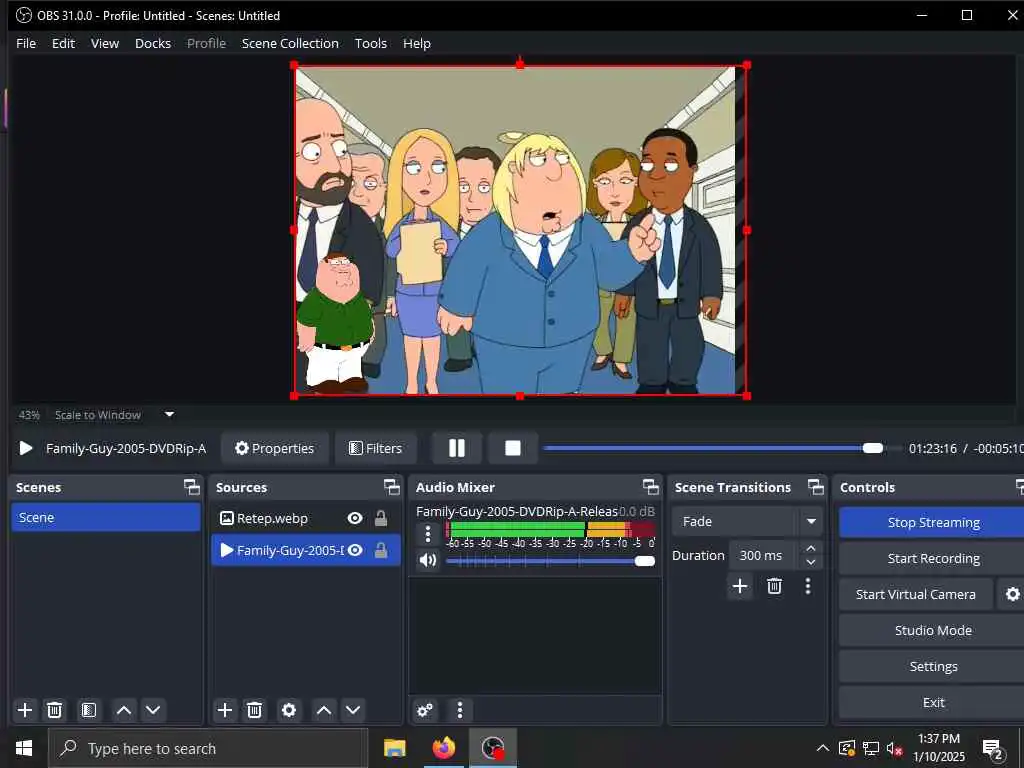Select the Scene entry in Scenes list
This screenshot has width=1024, height=768.
point(106,517)
